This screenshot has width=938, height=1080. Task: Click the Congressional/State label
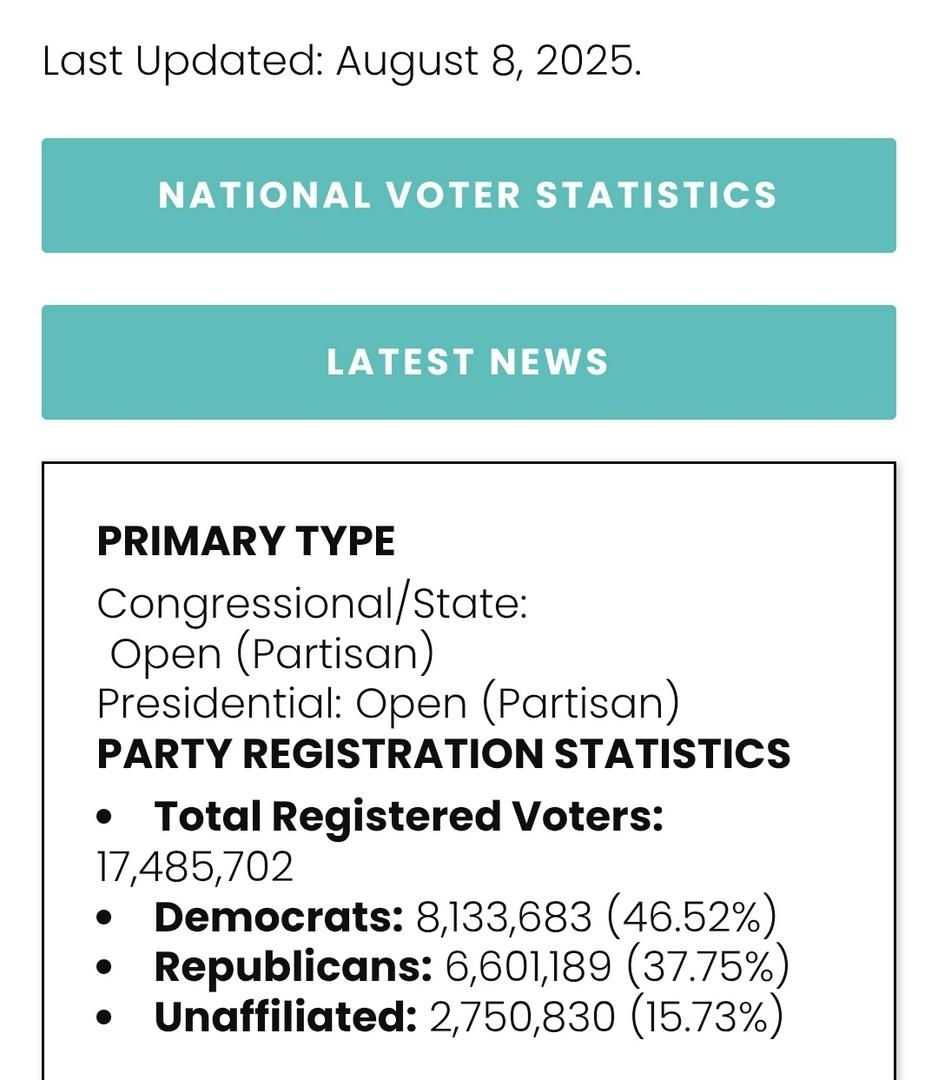(311, 603)
